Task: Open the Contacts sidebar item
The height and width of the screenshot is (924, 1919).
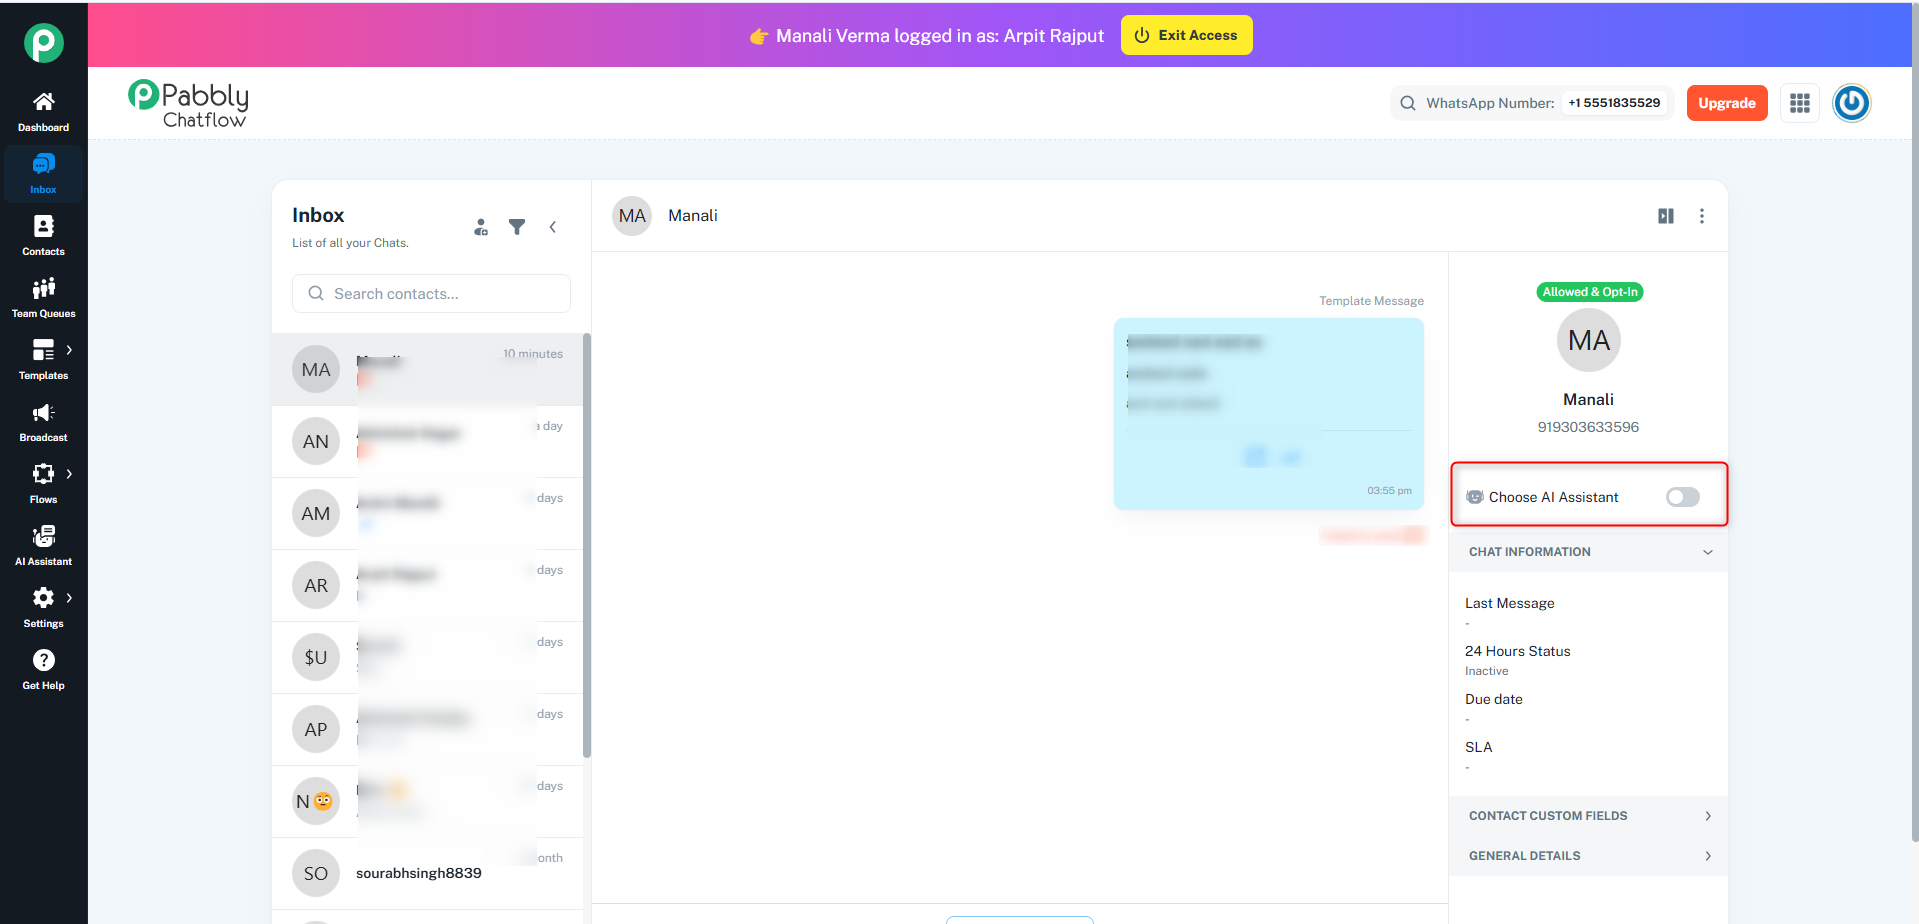Action: pos(43,236)
